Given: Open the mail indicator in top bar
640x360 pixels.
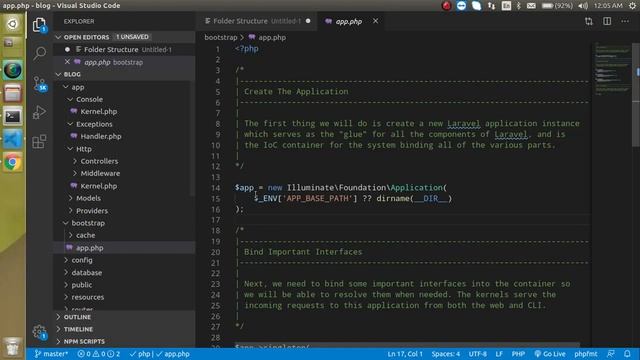Looking at the screenshot, I should pos(531,6).
